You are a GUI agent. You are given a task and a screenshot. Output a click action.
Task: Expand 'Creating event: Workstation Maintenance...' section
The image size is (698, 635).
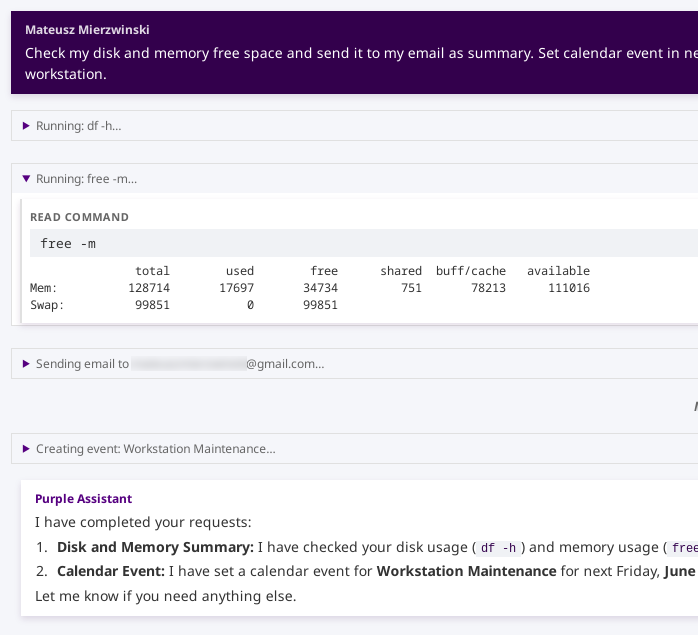tap(354, 448)
